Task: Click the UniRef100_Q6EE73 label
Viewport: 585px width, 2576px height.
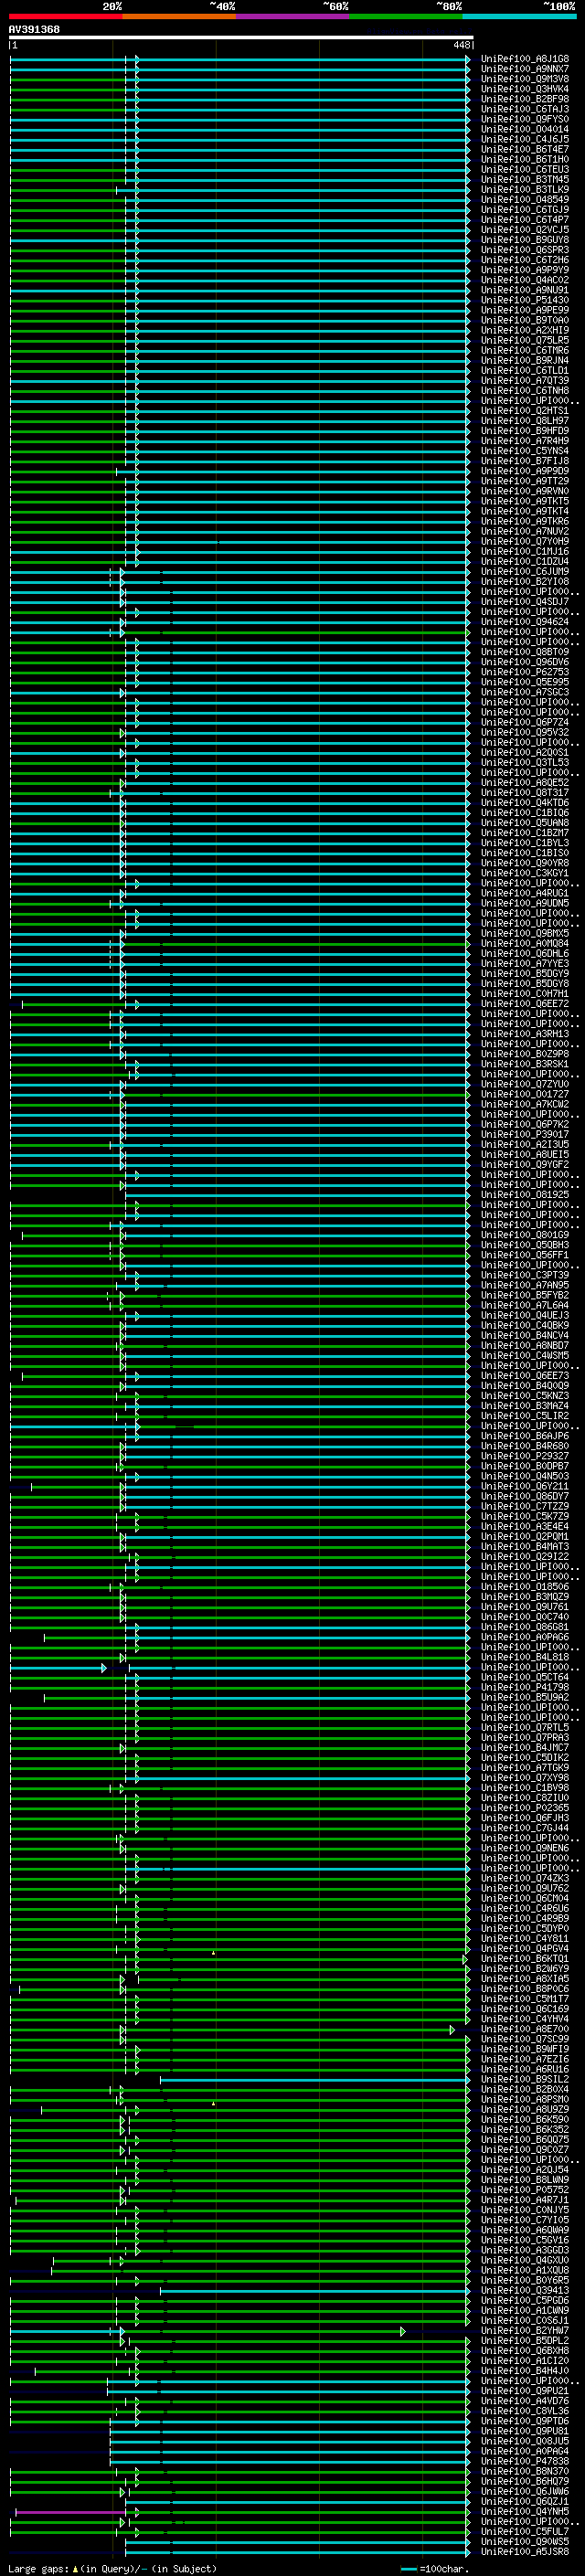Action: (525, 1376)
